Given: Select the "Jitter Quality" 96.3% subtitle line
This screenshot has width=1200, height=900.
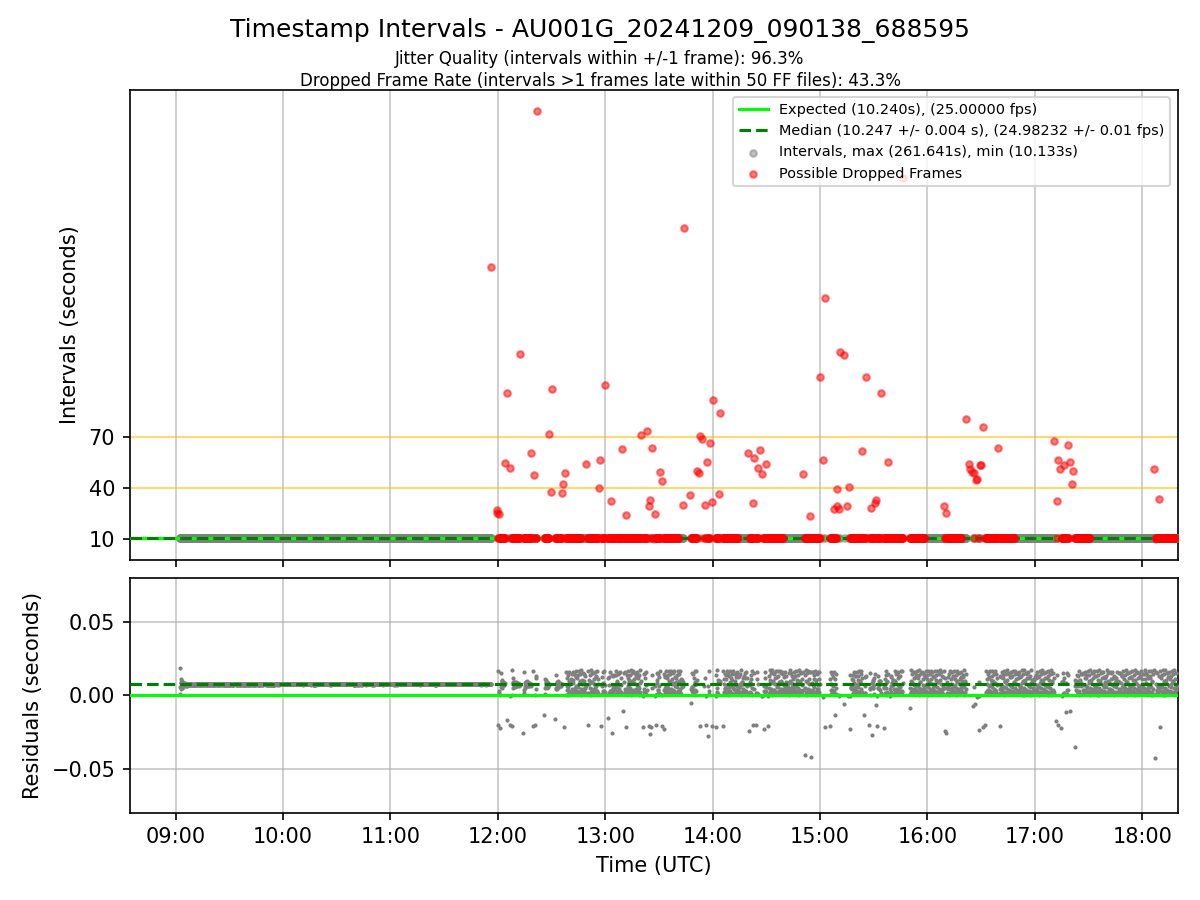Looking at the screenshot, I should point(599,58).
